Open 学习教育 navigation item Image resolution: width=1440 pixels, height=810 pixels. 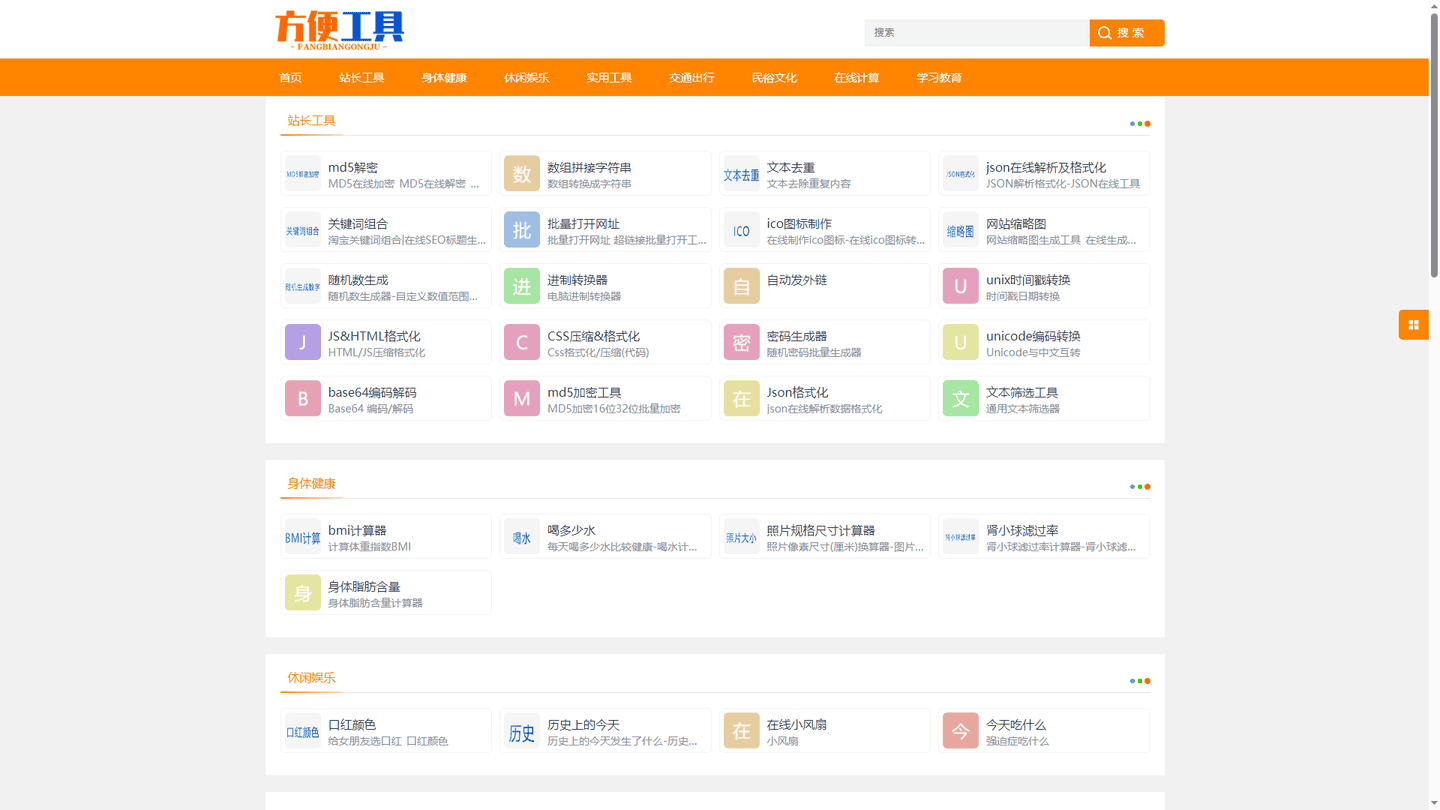tap(939, 77)
